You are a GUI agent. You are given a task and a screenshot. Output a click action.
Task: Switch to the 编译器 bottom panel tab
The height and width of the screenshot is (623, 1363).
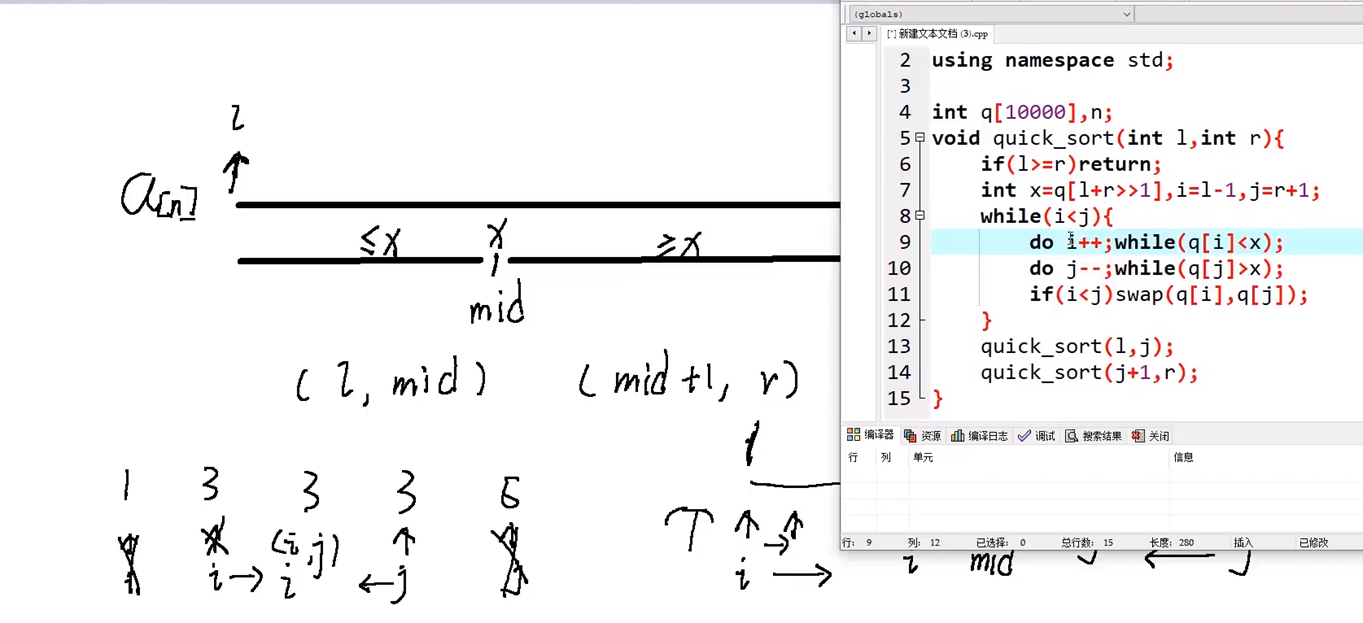pyautogui.click(x=871, y=436)
